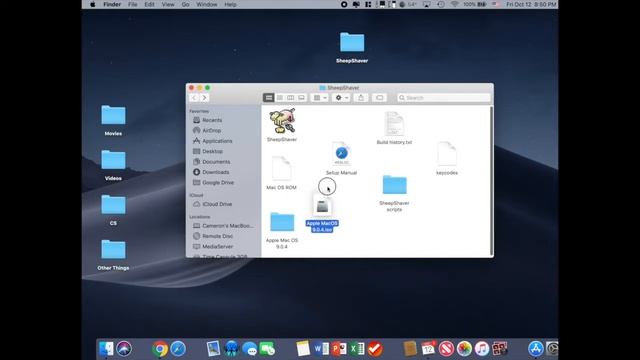Viewport: 640px width, 360px height.
Task: Open Photos from the dock
Action: tap(464, 349)
